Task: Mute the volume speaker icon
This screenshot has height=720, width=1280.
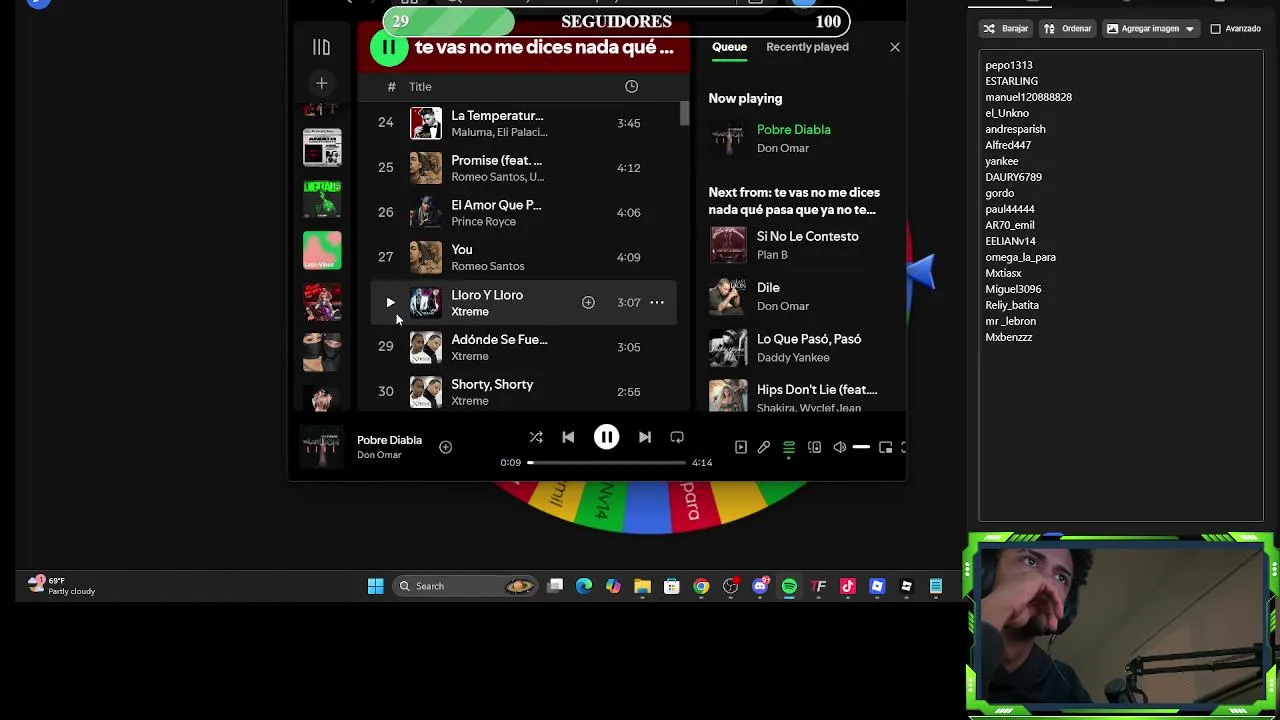Action: click(840, 447)
